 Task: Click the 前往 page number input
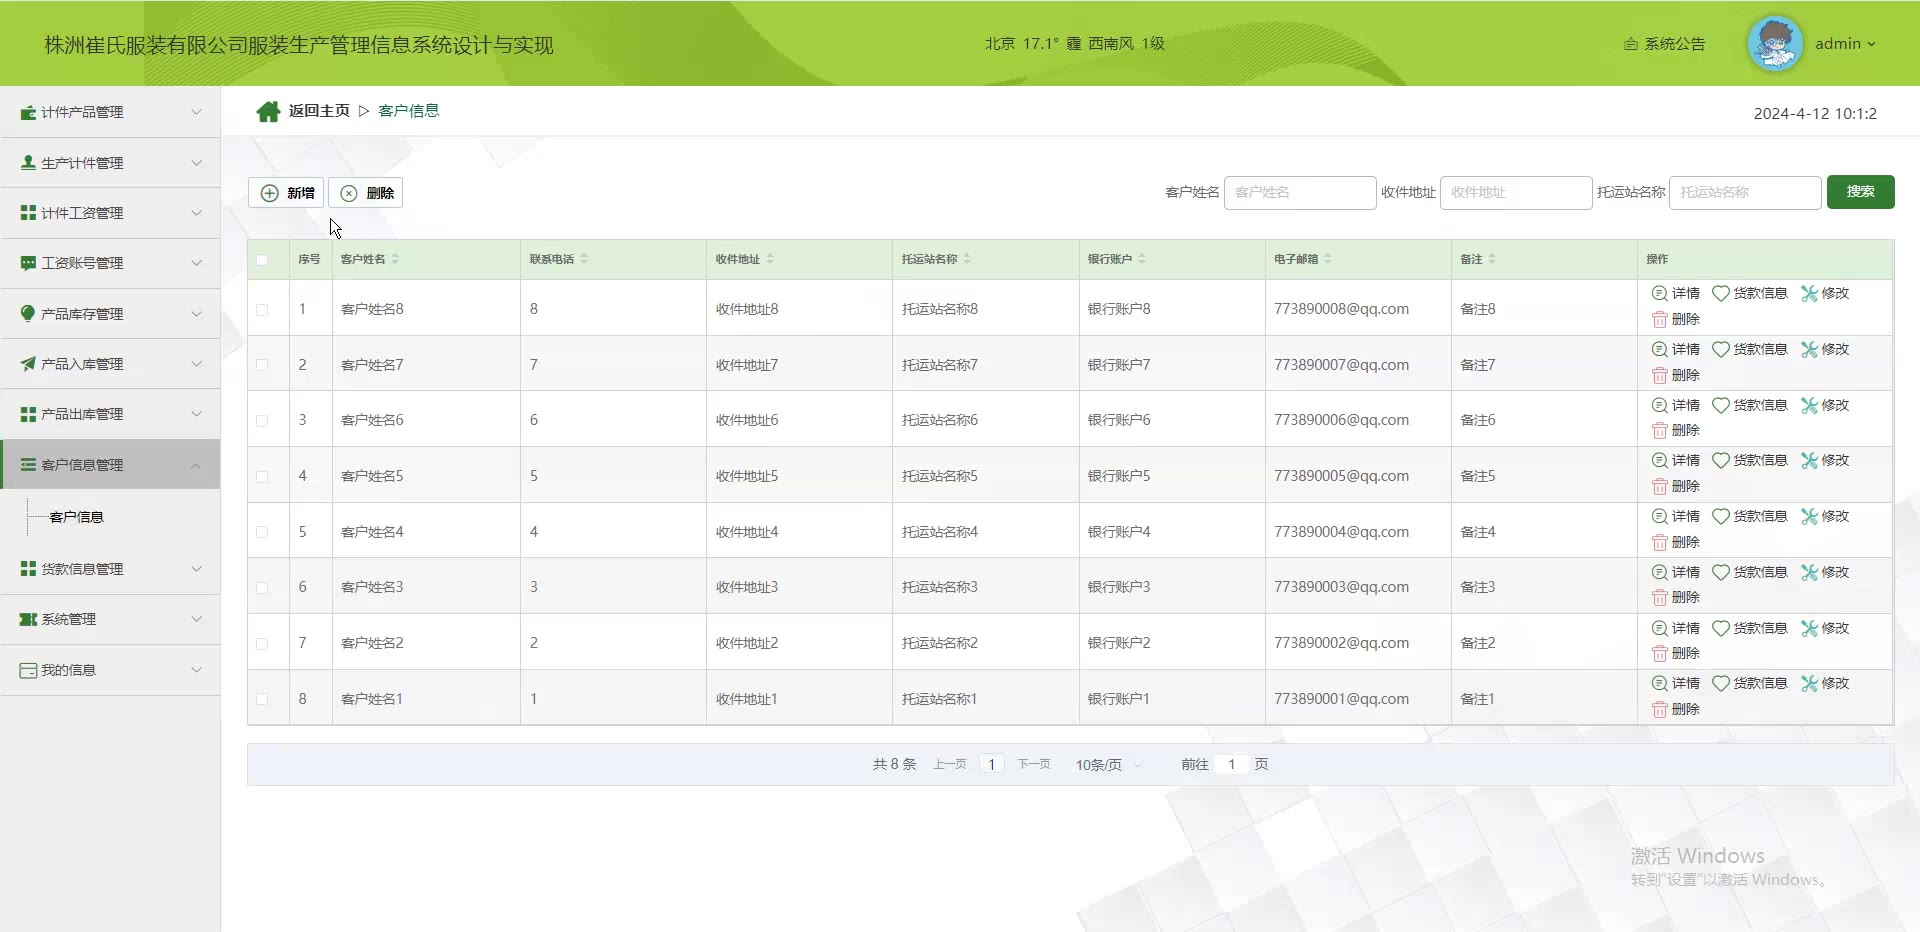point(1232,764)
